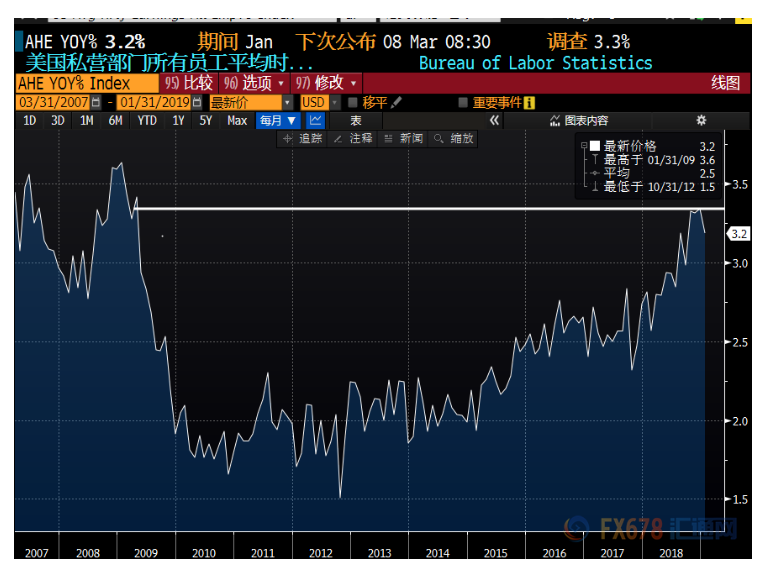The height and width of the screenshot is (577, 760).
Task: Click the start date calendar icon
Action: [x=96, y=103]
